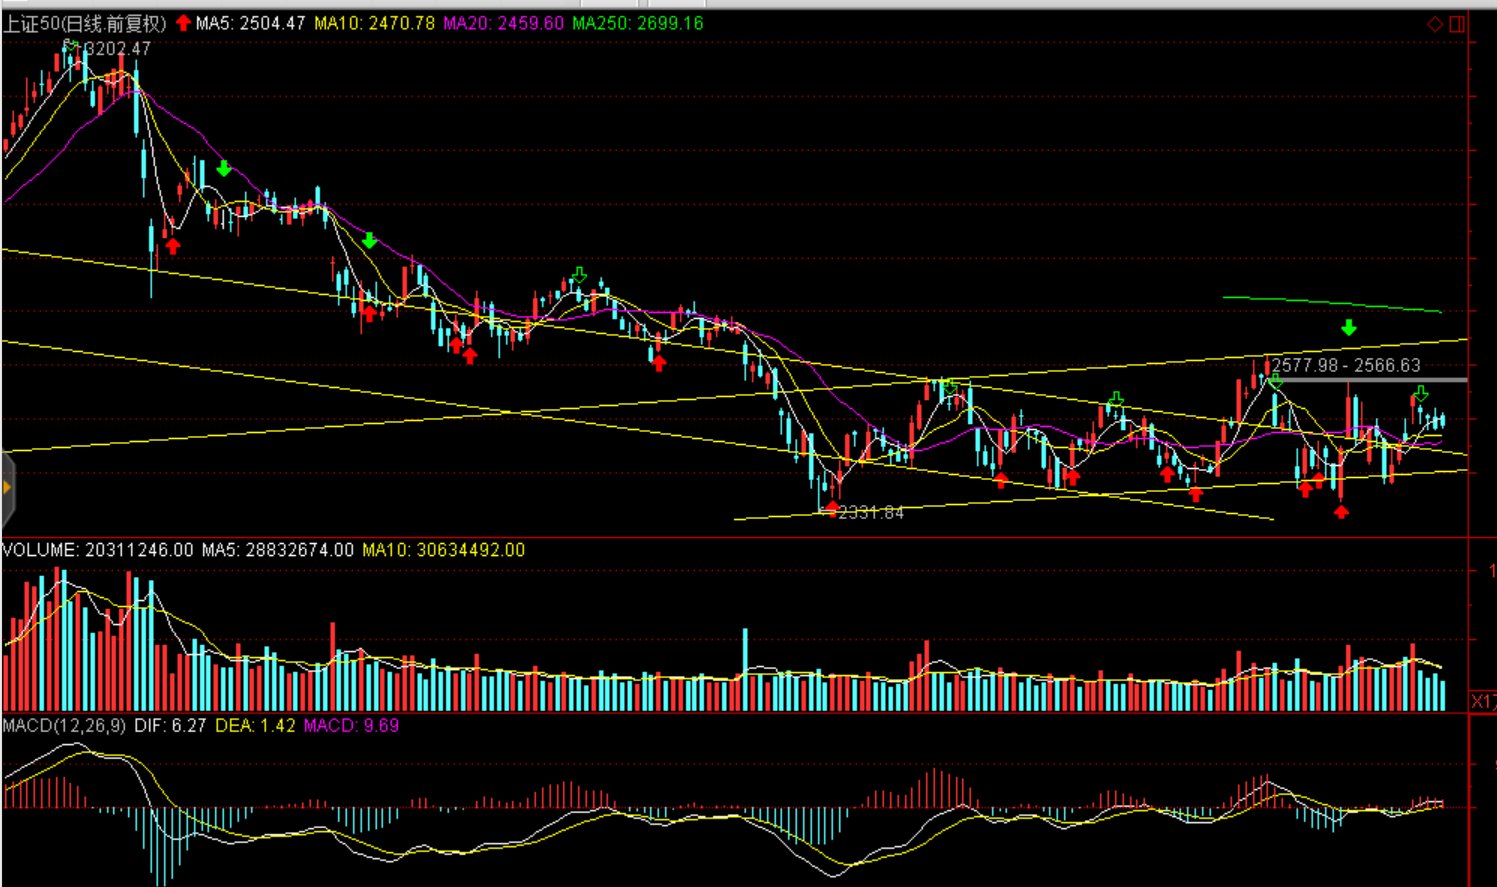Click the gray horizontal gap line
The image size is (1497, 887).
click(x=1380, y=380)
